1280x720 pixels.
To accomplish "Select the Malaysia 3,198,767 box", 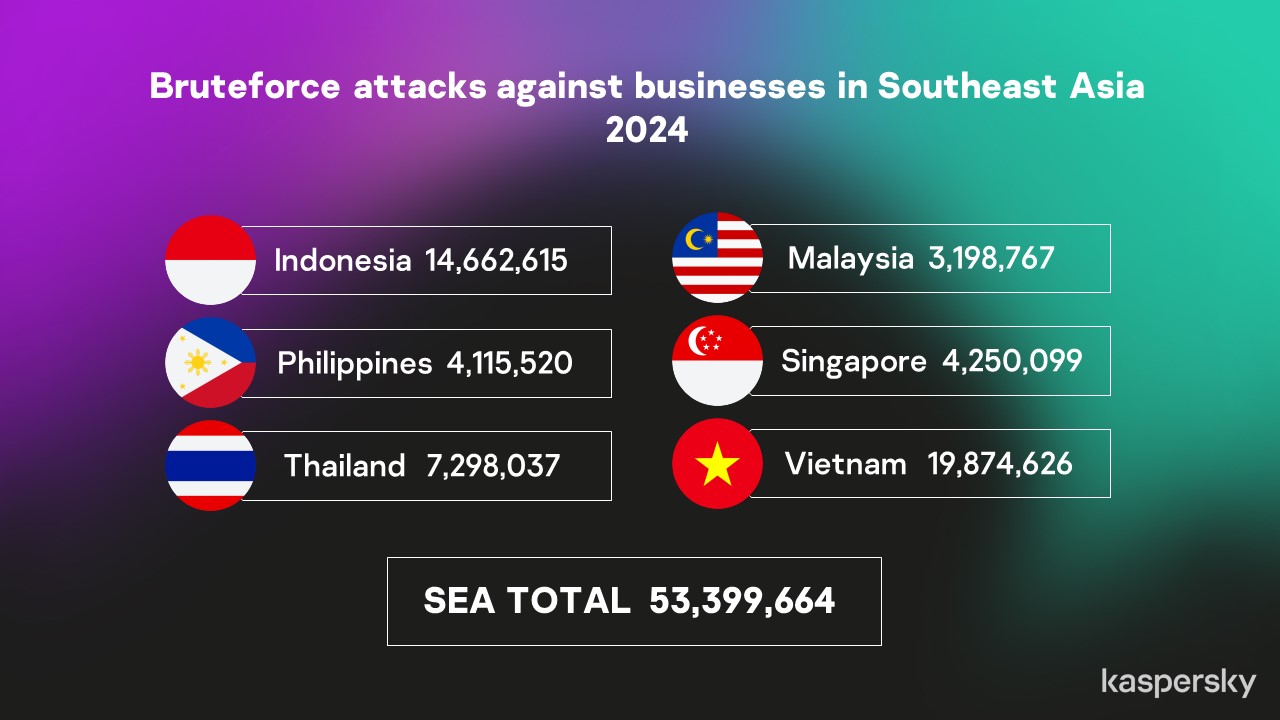I will (932, 258).
